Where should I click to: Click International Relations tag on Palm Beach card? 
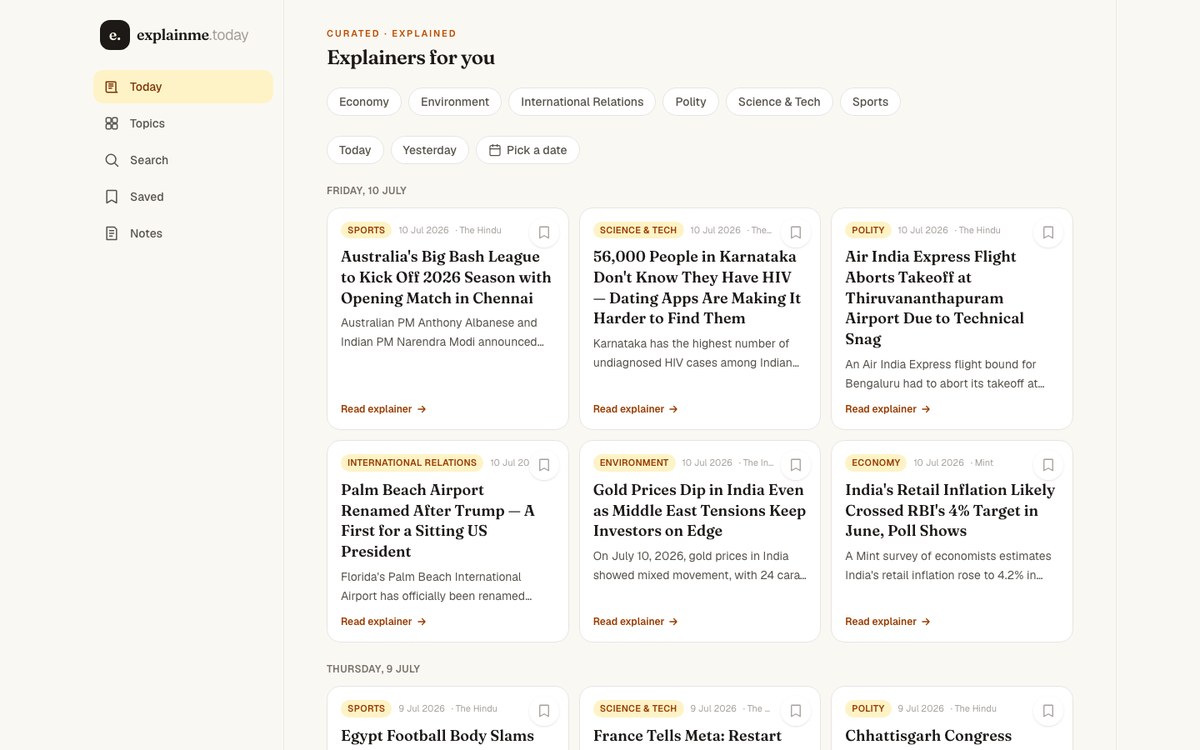coord(412,463)
